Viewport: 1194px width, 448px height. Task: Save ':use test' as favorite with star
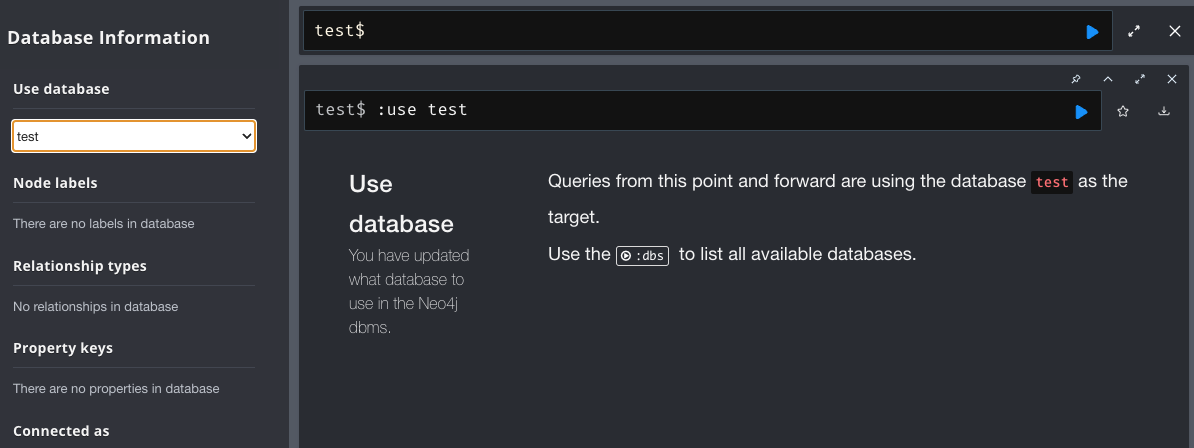(1122, 111)
